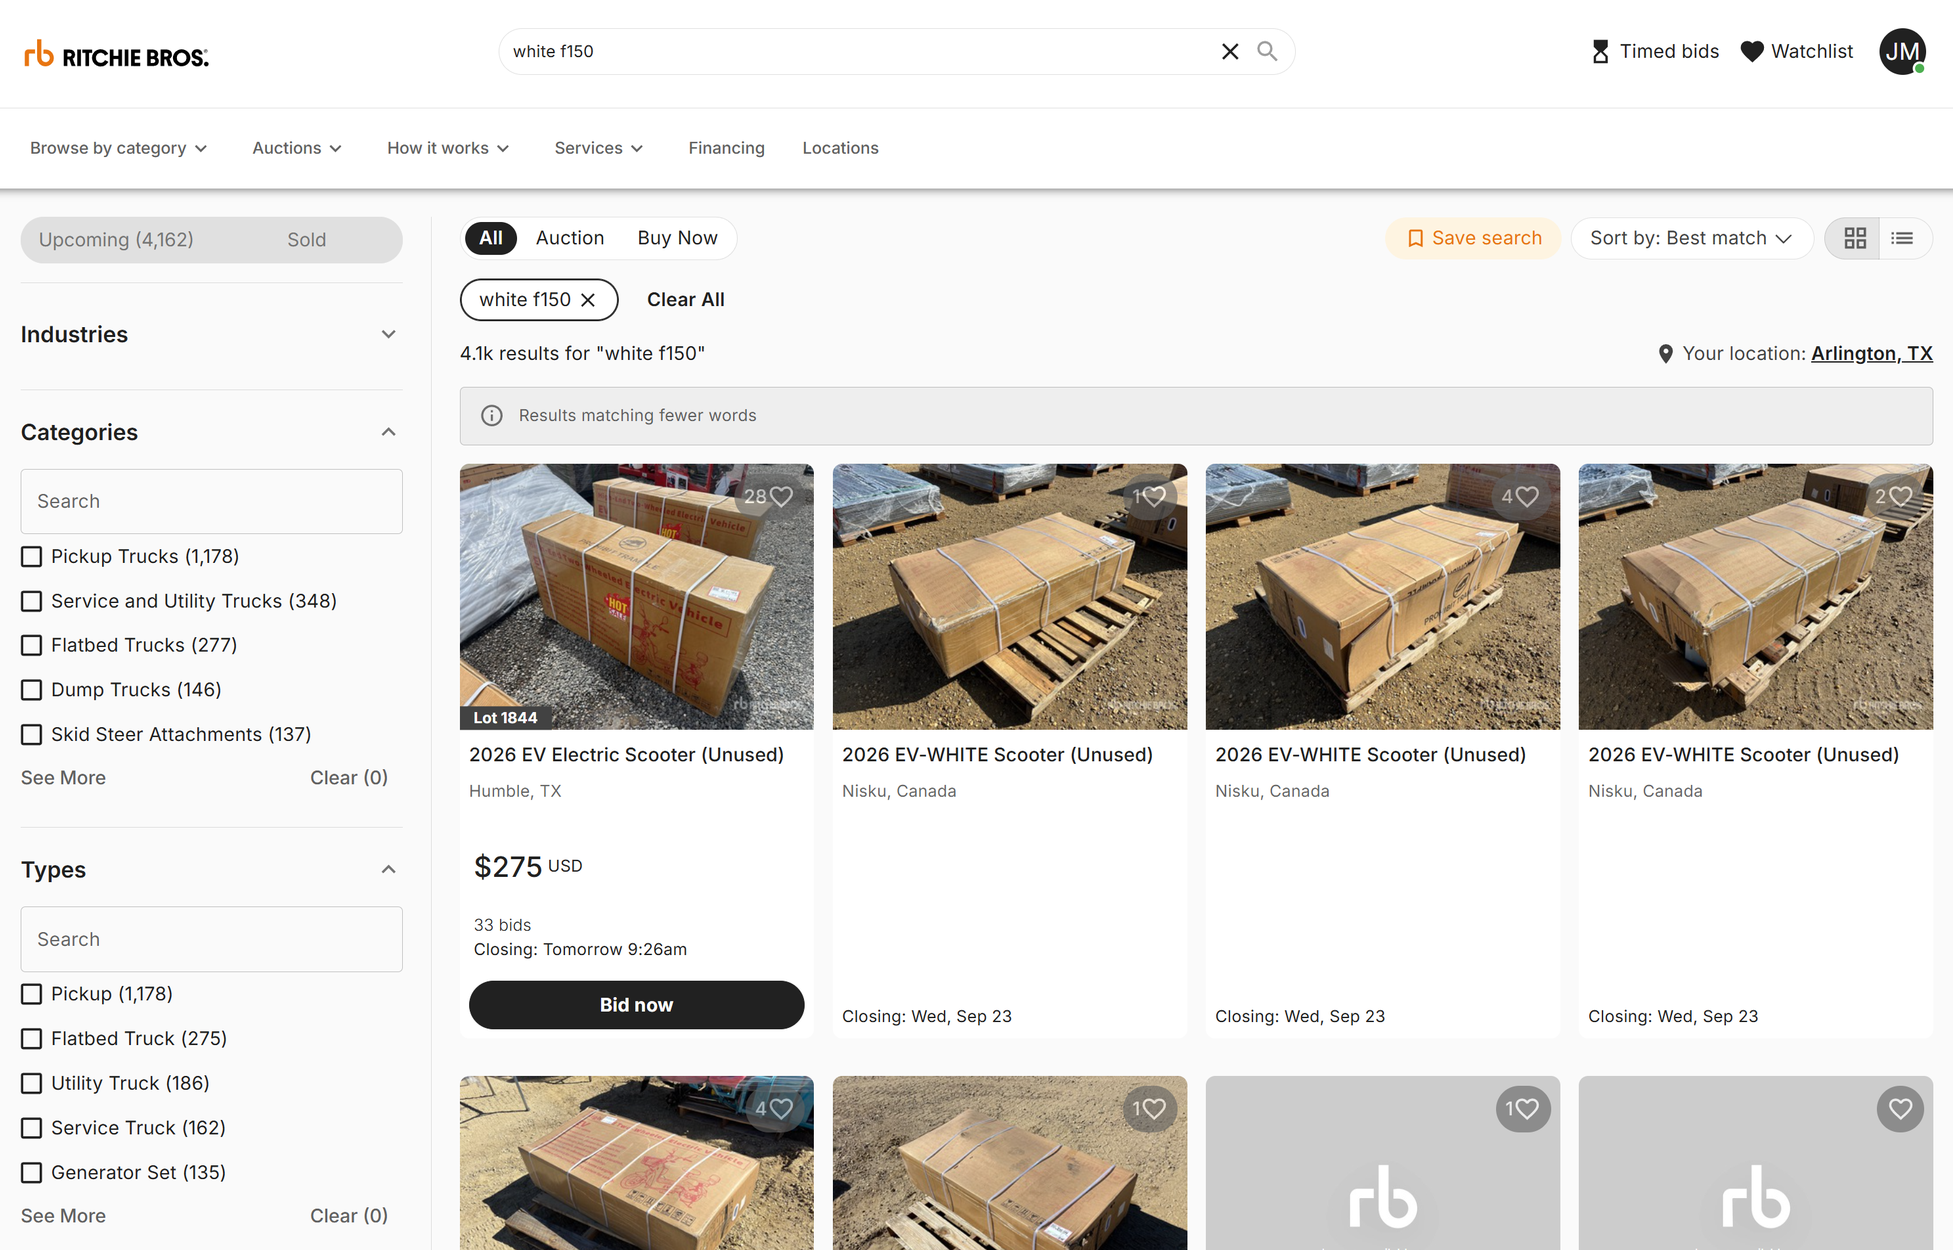1953x1250 pixels.
Task: Select the Buy Now tab
Action: click(677, 238)
